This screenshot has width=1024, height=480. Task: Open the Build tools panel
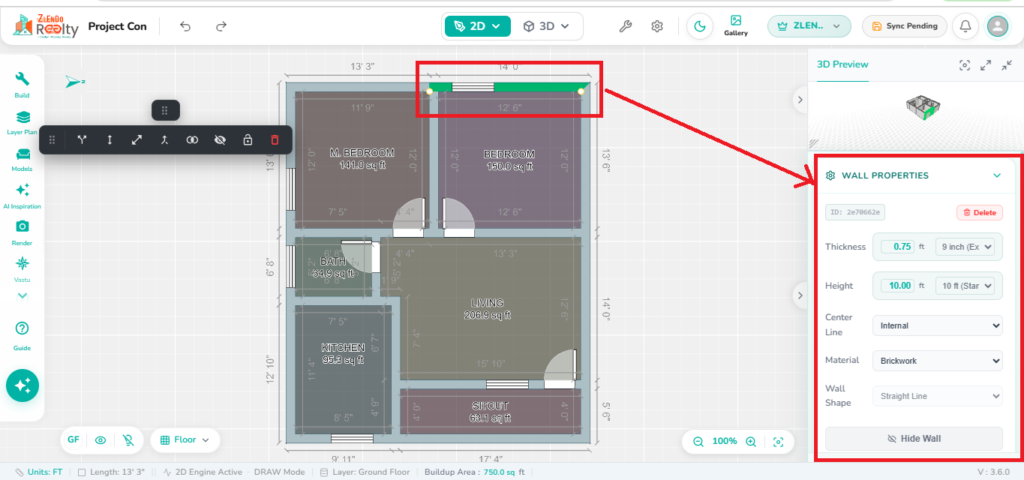coord(22,84)
